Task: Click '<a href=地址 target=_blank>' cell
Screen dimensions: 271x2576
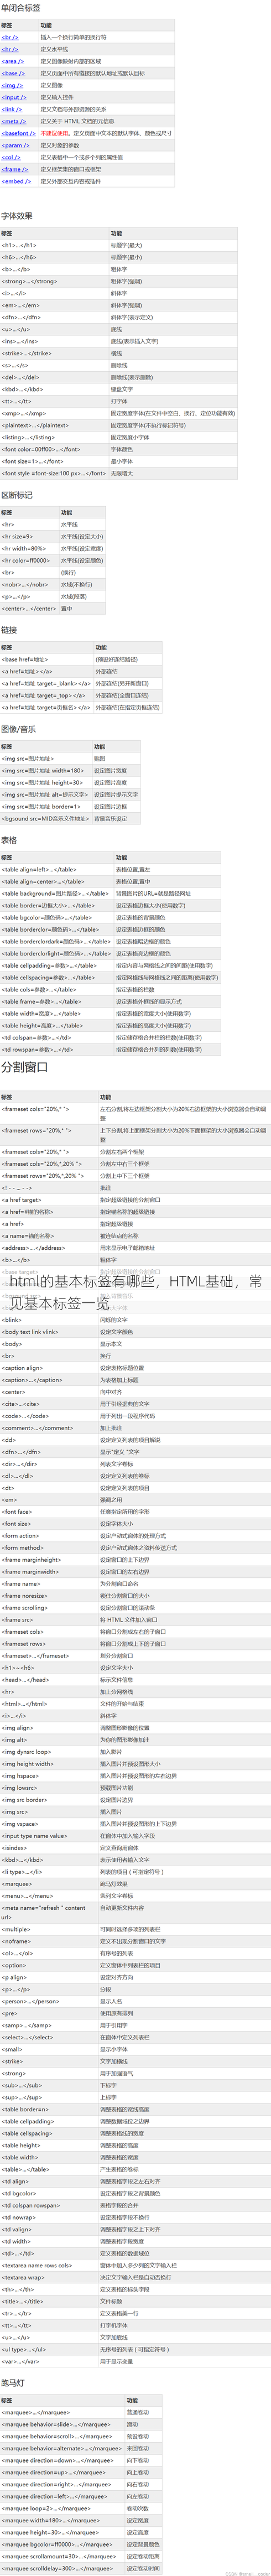Action: pos(47,683)
